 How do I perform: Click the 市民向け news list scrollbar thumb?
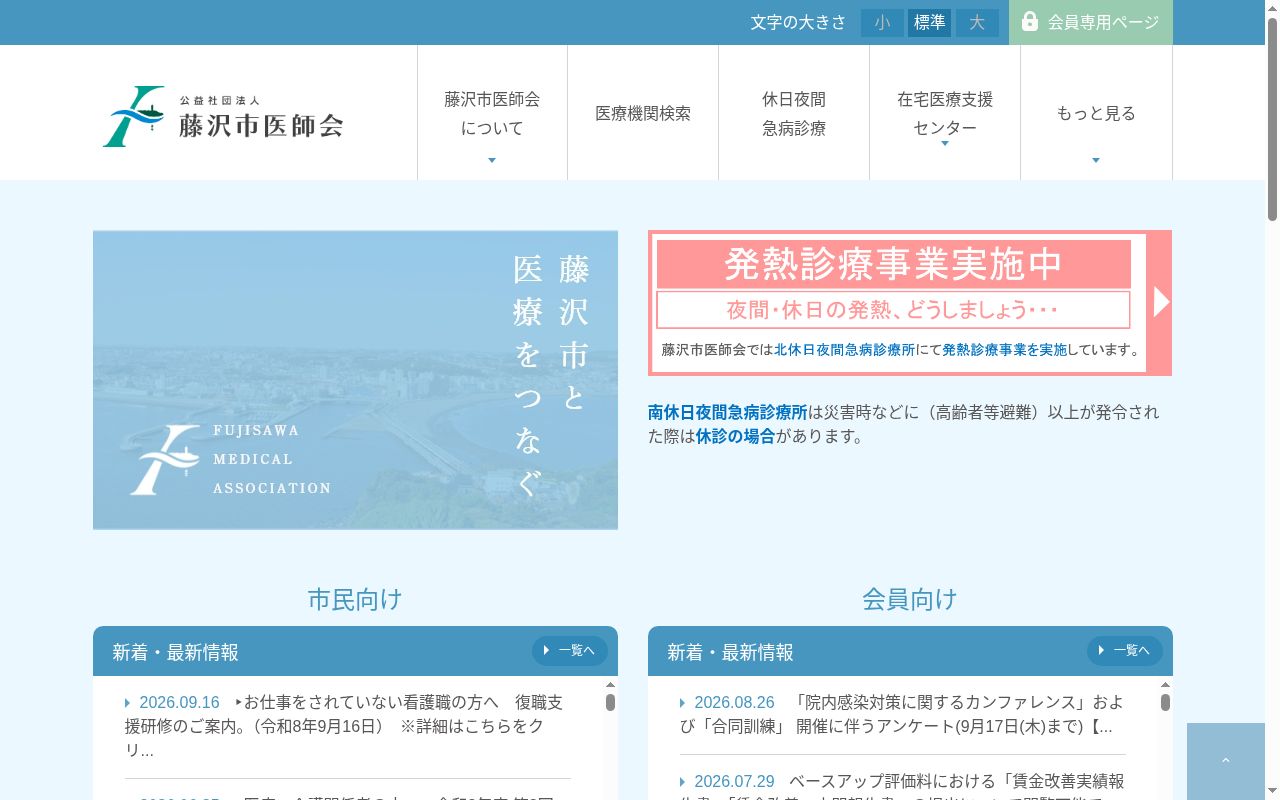point(610,702)
